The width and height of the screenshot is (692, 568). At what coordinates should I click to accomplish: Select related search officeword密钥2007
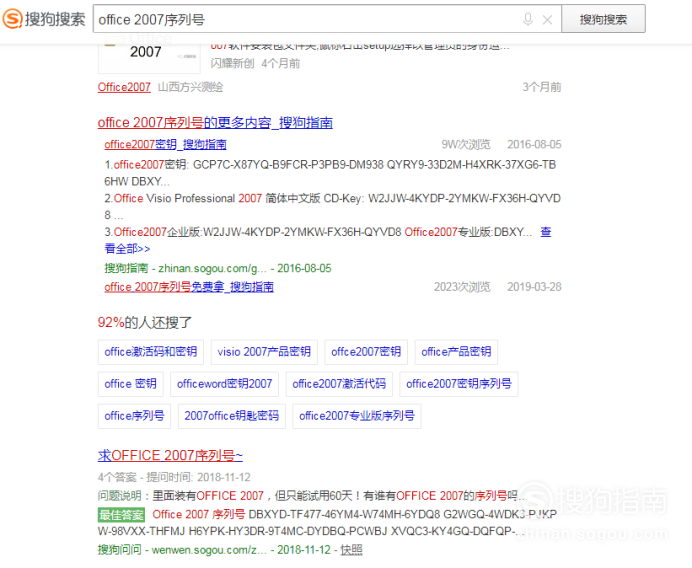coord(224,384)
